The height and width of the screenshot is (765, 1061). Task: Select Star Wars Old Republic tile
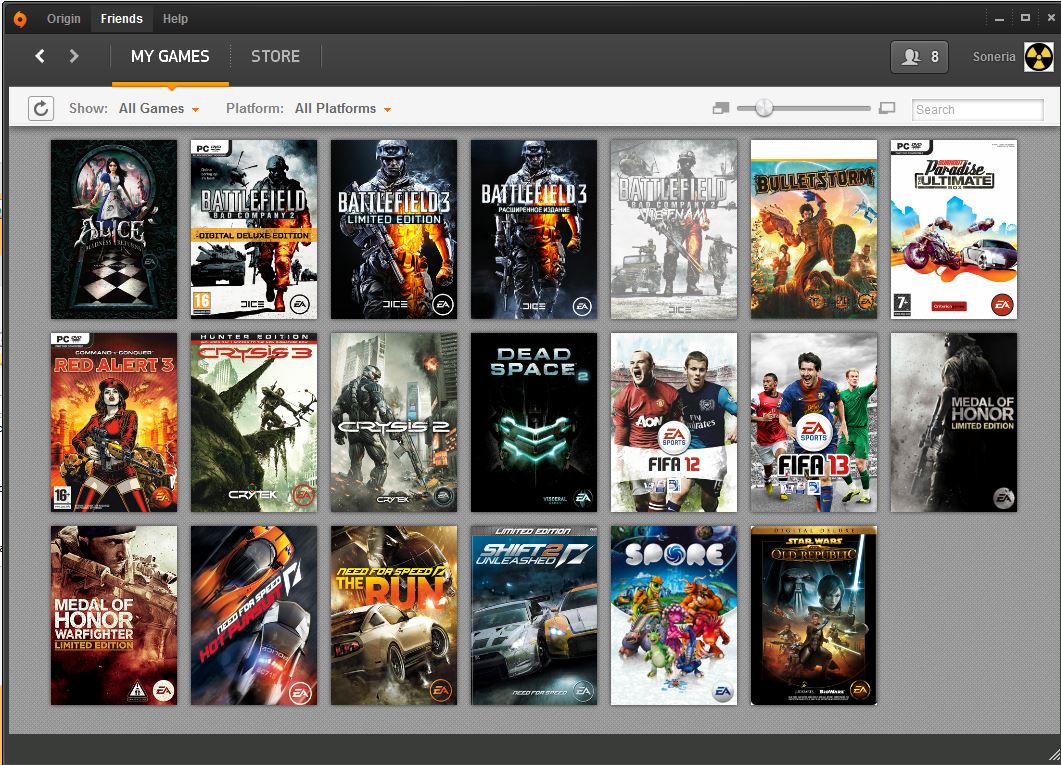click(814, 616)
